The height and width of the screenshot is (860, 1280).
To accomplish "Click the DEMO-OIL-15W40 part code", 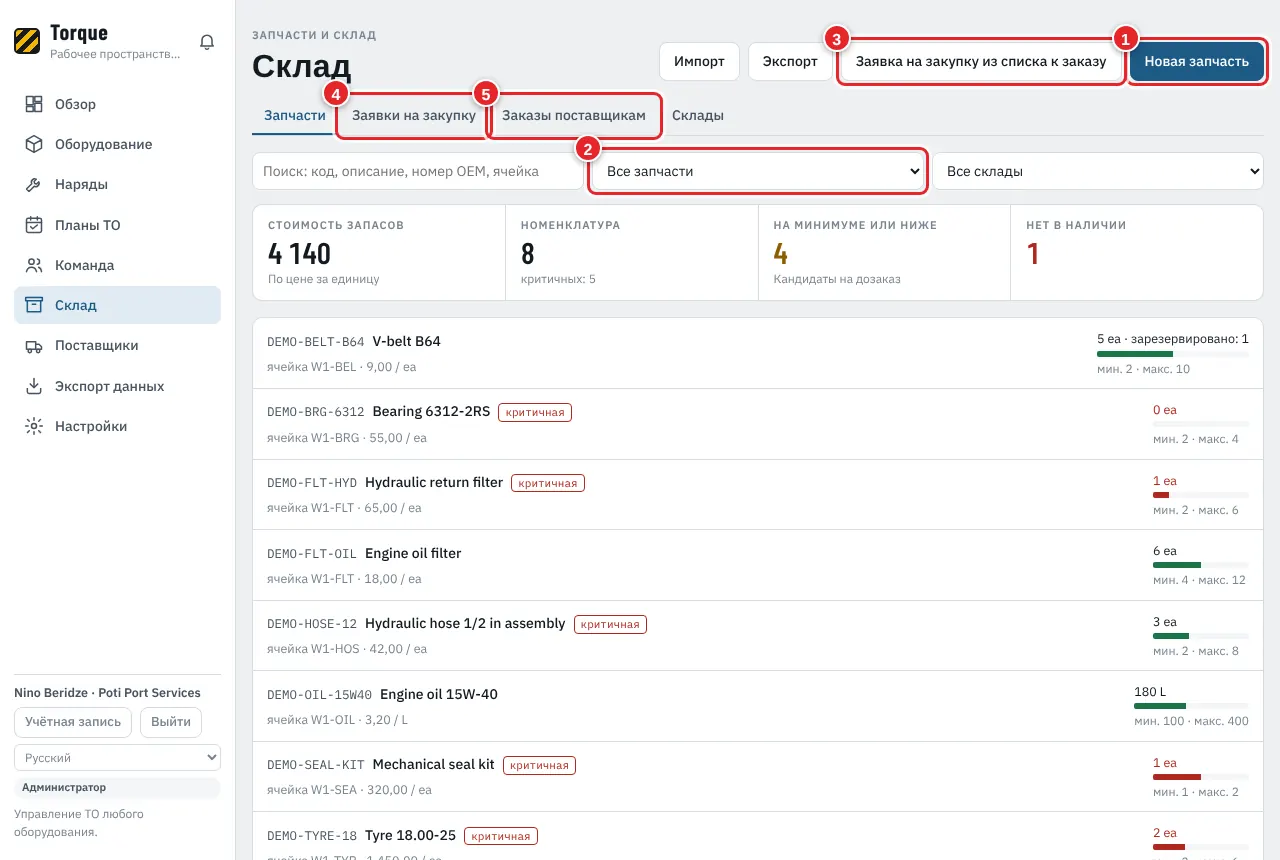I will coord(320,695).
